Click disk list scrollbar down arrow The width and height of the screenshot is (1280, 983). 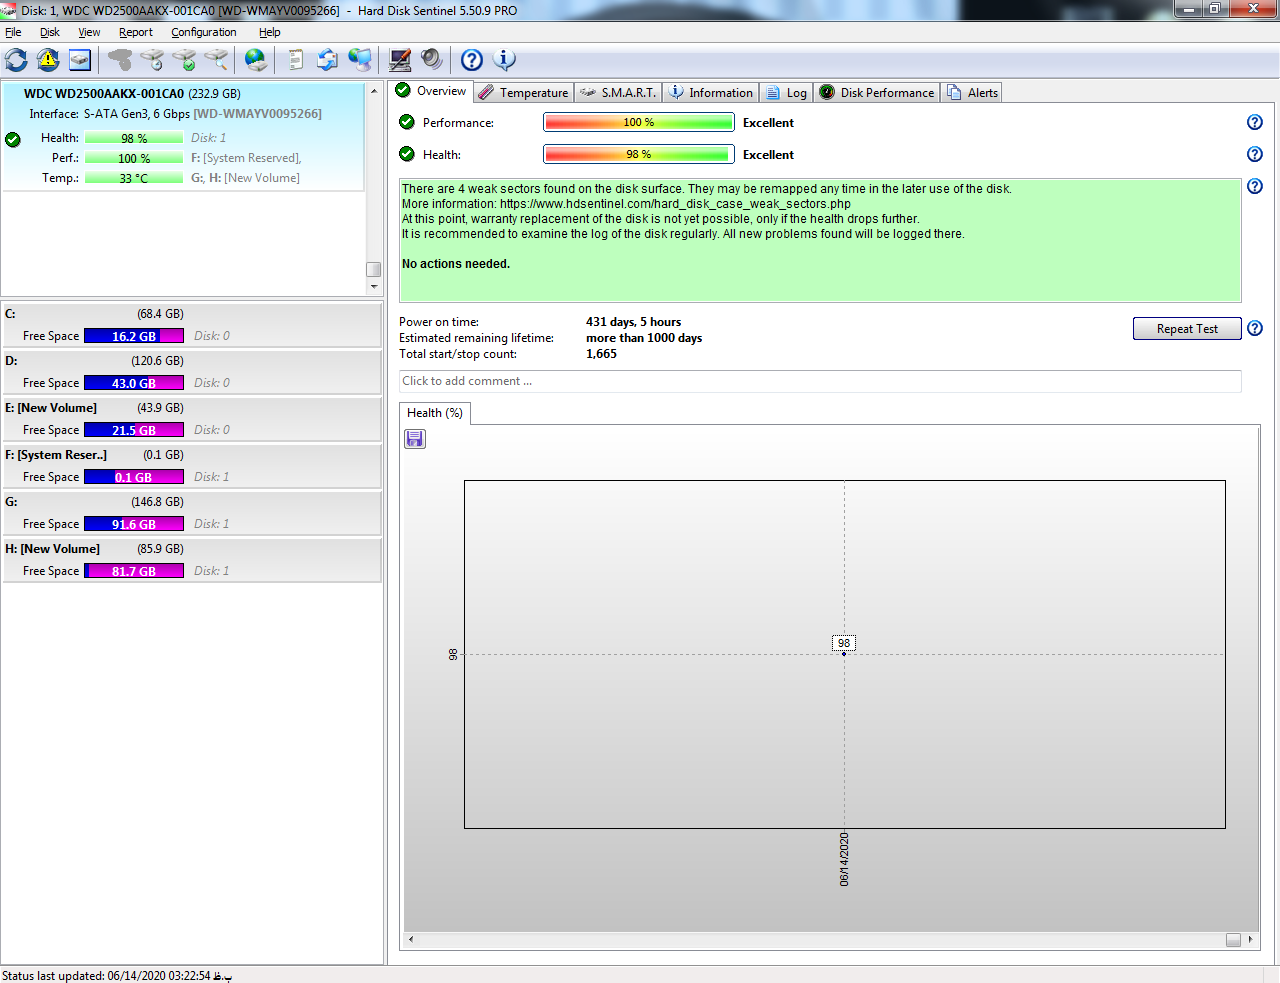pos(374,287)
